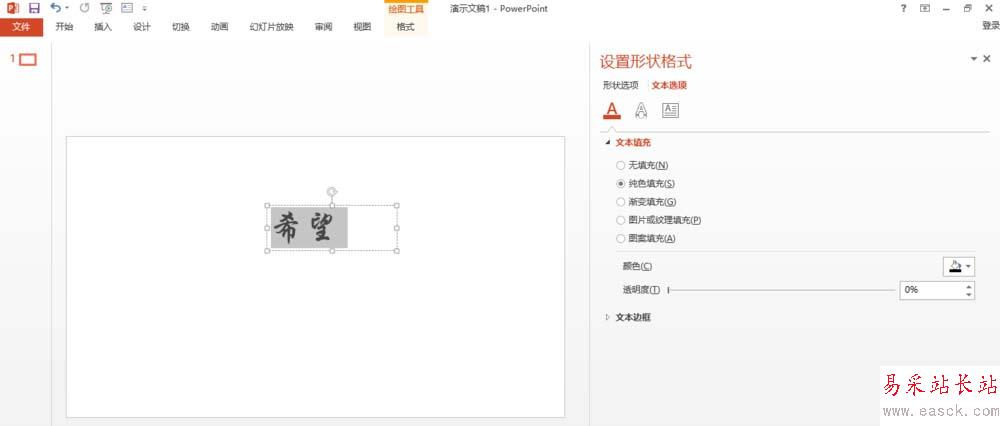Image resolution: width=1000 pixels, height=426 pixels.
Task: Select 图片或纹理填充 picture fill option
Action: pos(659,220)
